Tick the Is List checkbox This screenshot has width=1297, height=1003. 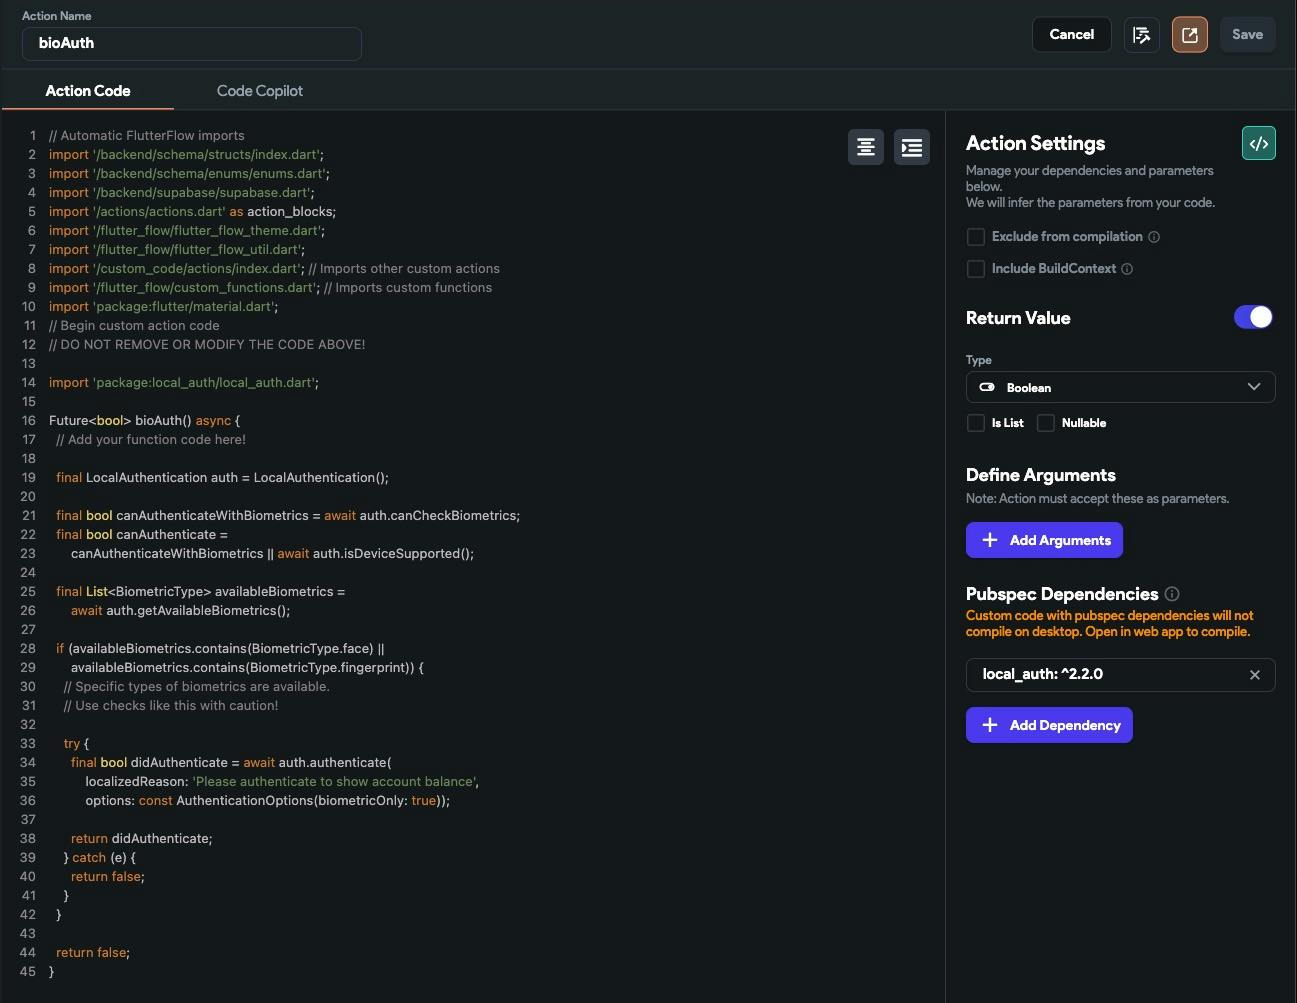point(976,423)
